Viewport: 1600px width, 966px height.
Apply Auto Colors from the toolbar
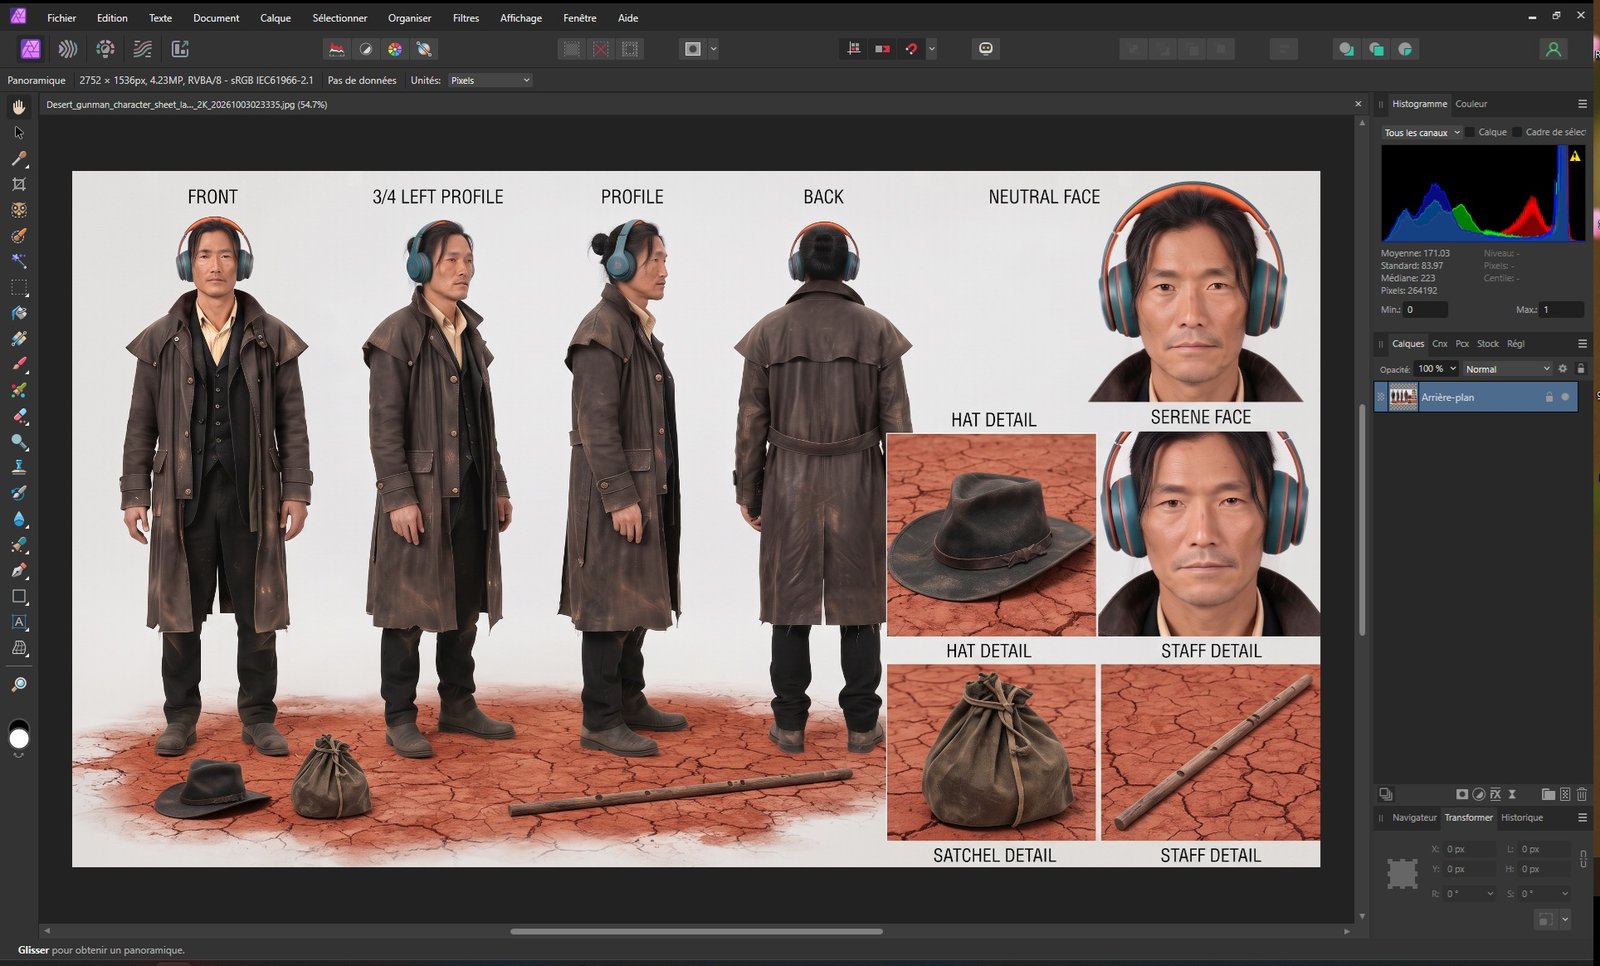pyautogui.click(x=395, y=49)
